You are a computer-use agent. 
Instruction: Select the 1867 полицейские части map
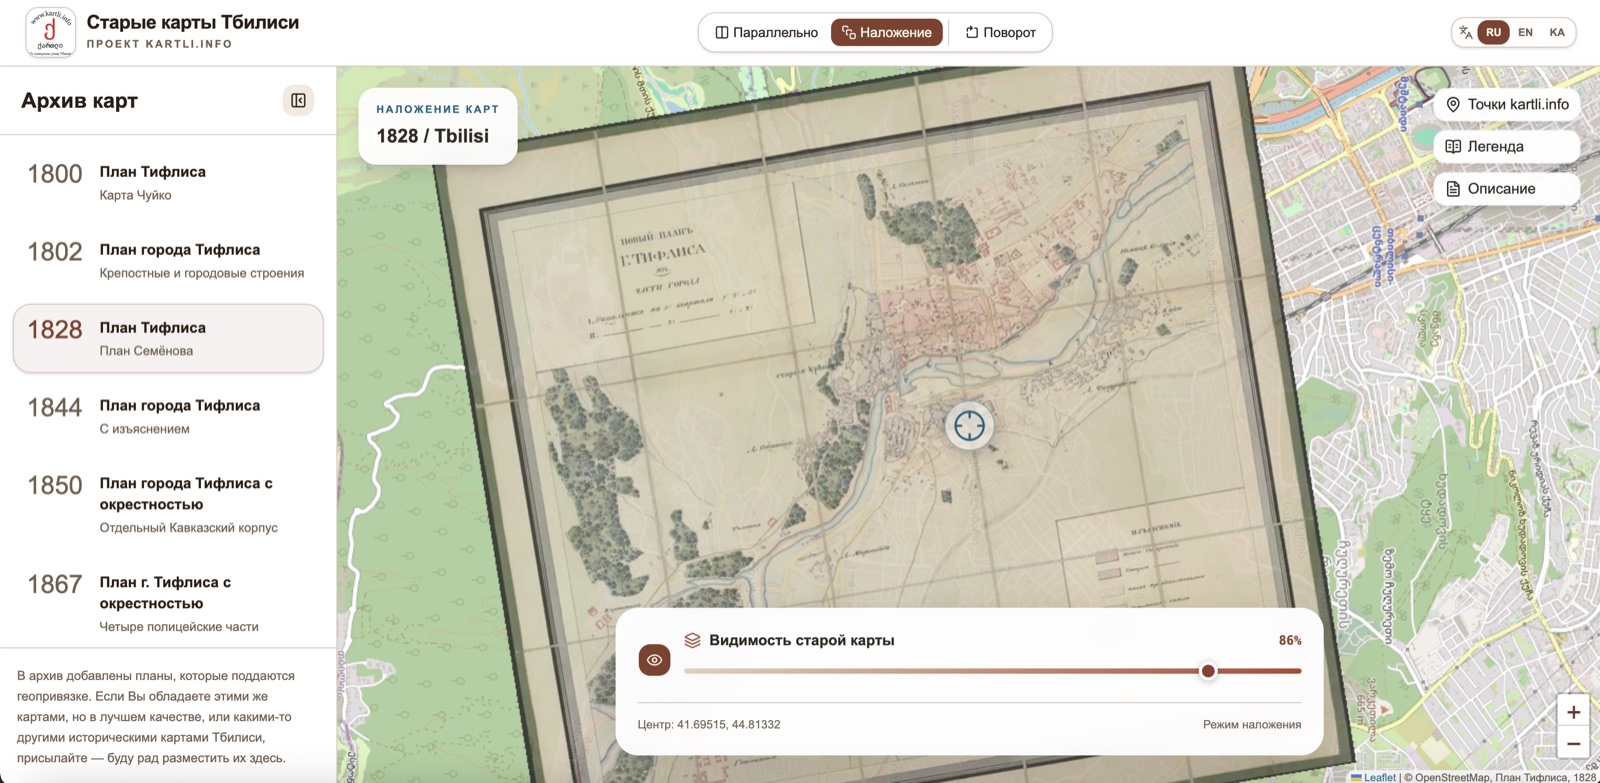pyautogui.click(x=168, y=603)
